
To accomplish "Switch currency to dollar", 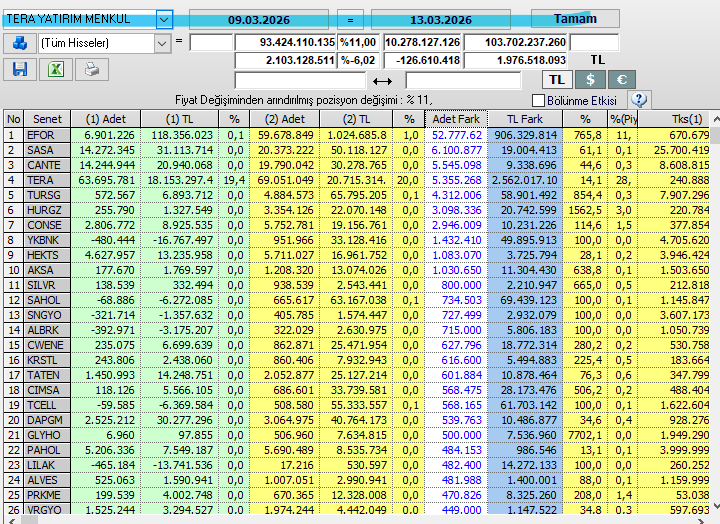I will (x=590, y=79).
